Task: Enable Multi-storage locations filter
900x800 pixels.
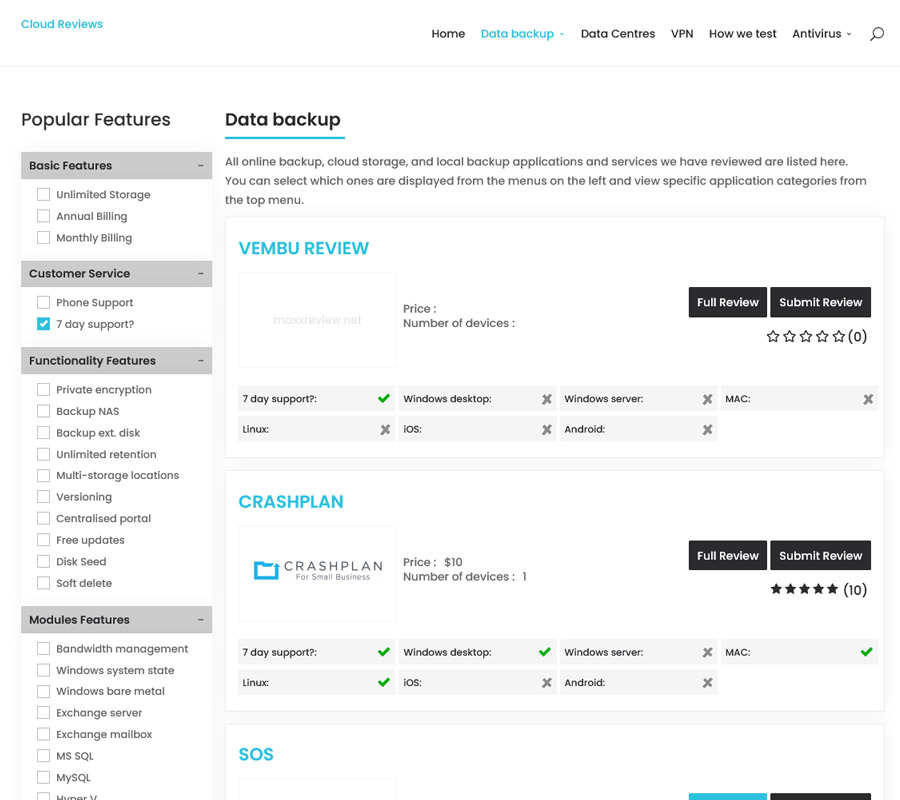Action: pos(43,476)
